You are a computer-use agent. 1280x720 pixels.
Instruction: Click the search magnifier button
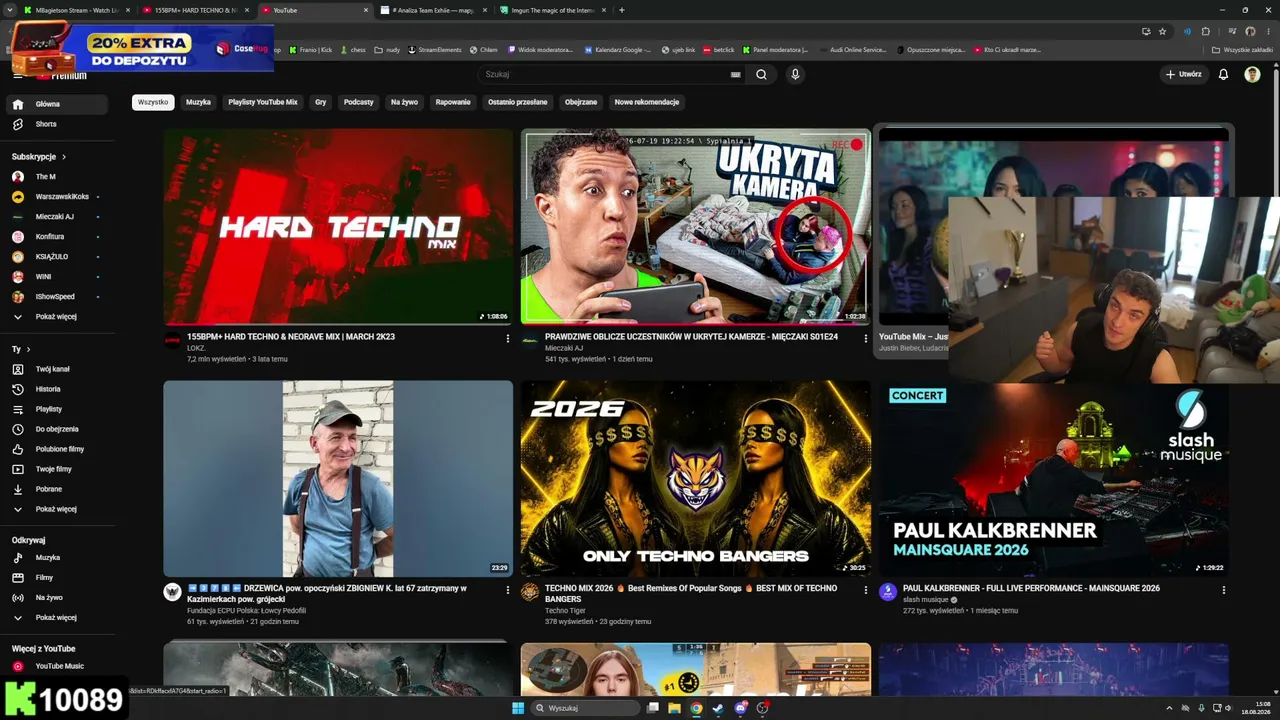click(x=762, y=74)
